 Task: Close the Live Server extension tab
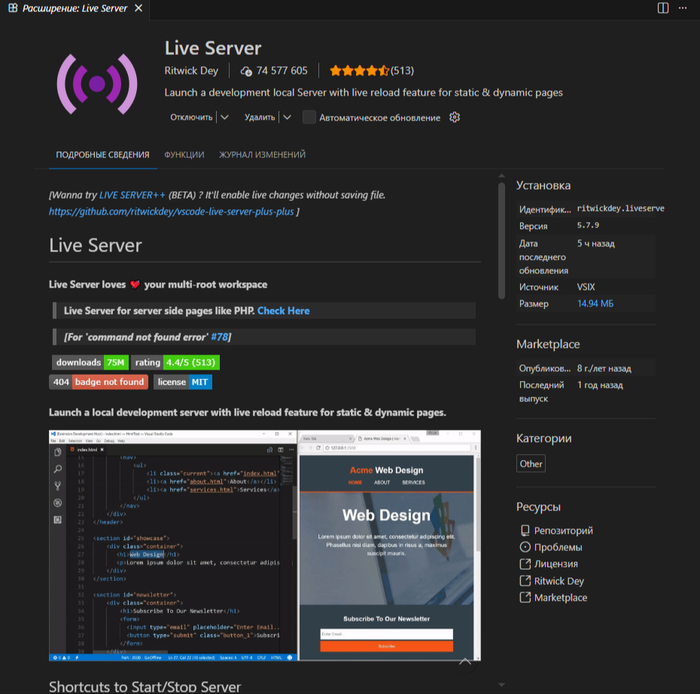pos(139,8)
